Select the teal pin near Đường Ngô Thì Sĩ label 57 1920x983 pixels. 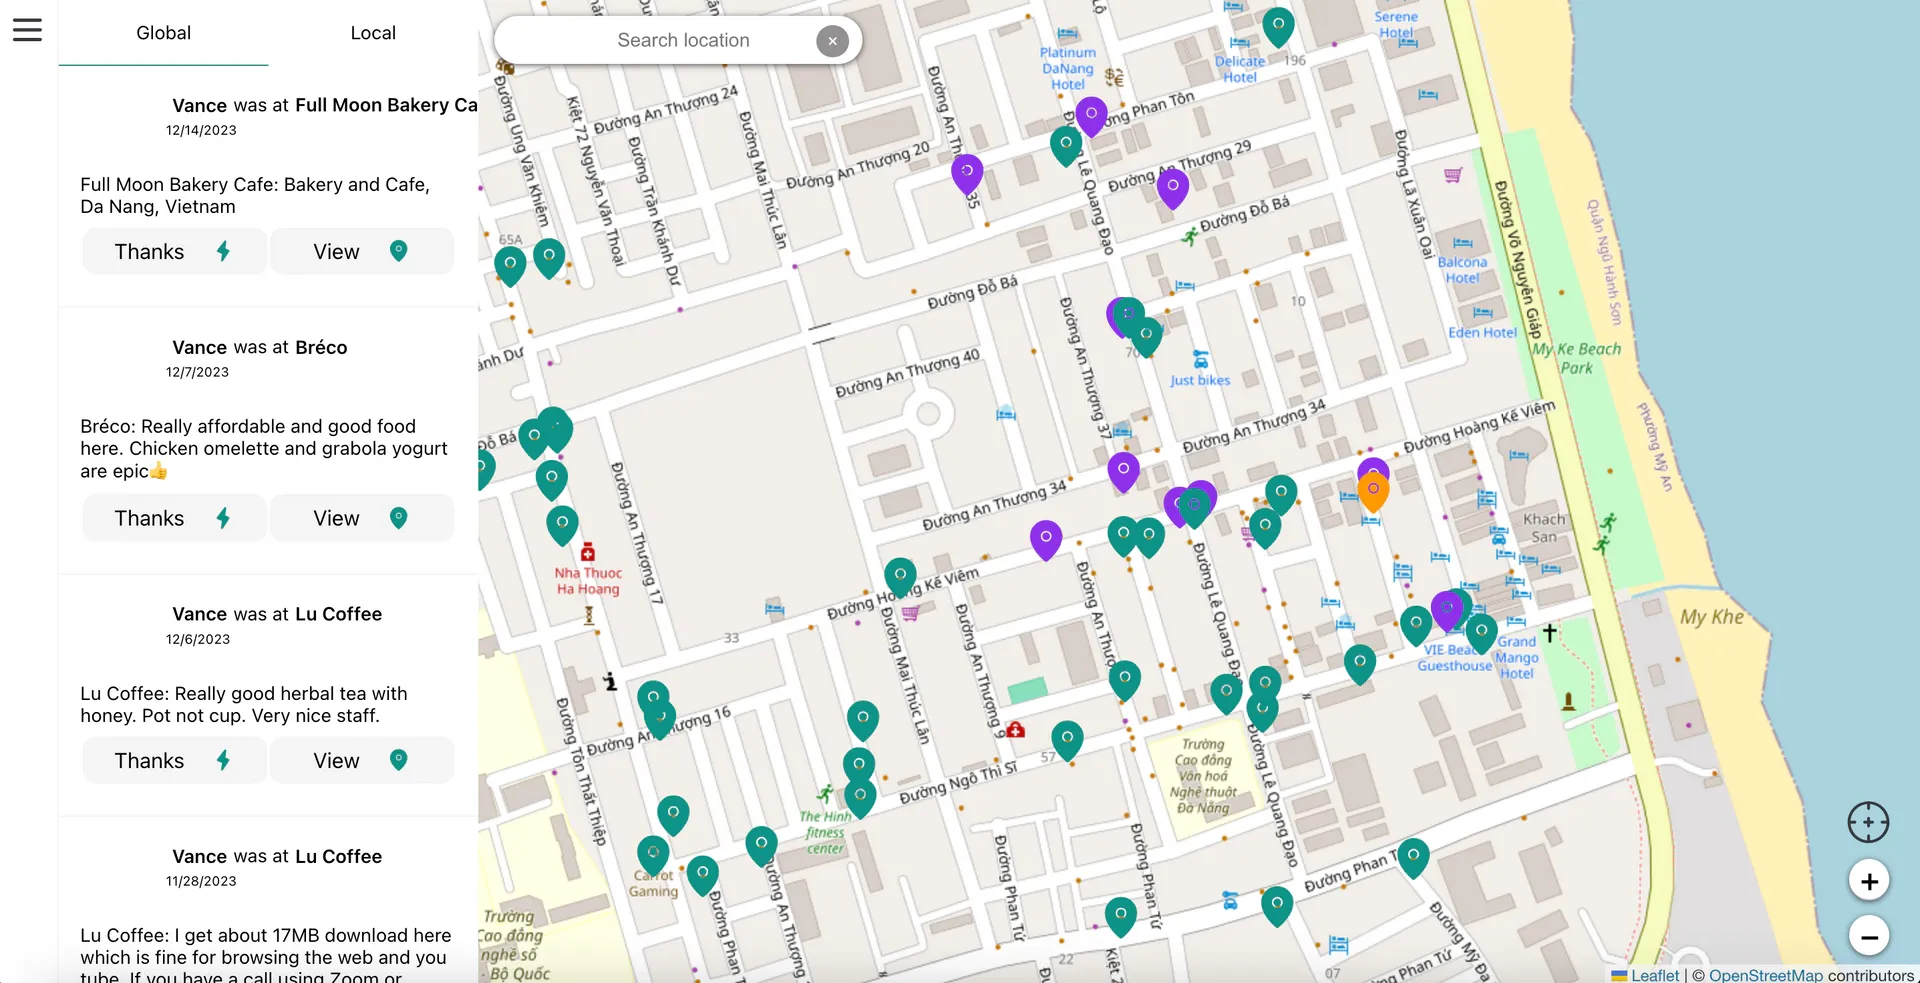(x=1067, y=741)
